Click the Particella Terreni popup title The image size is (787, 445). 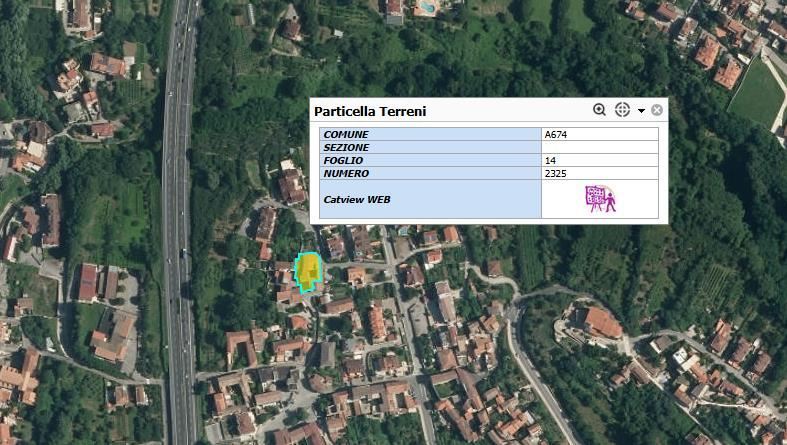(370, 111)
